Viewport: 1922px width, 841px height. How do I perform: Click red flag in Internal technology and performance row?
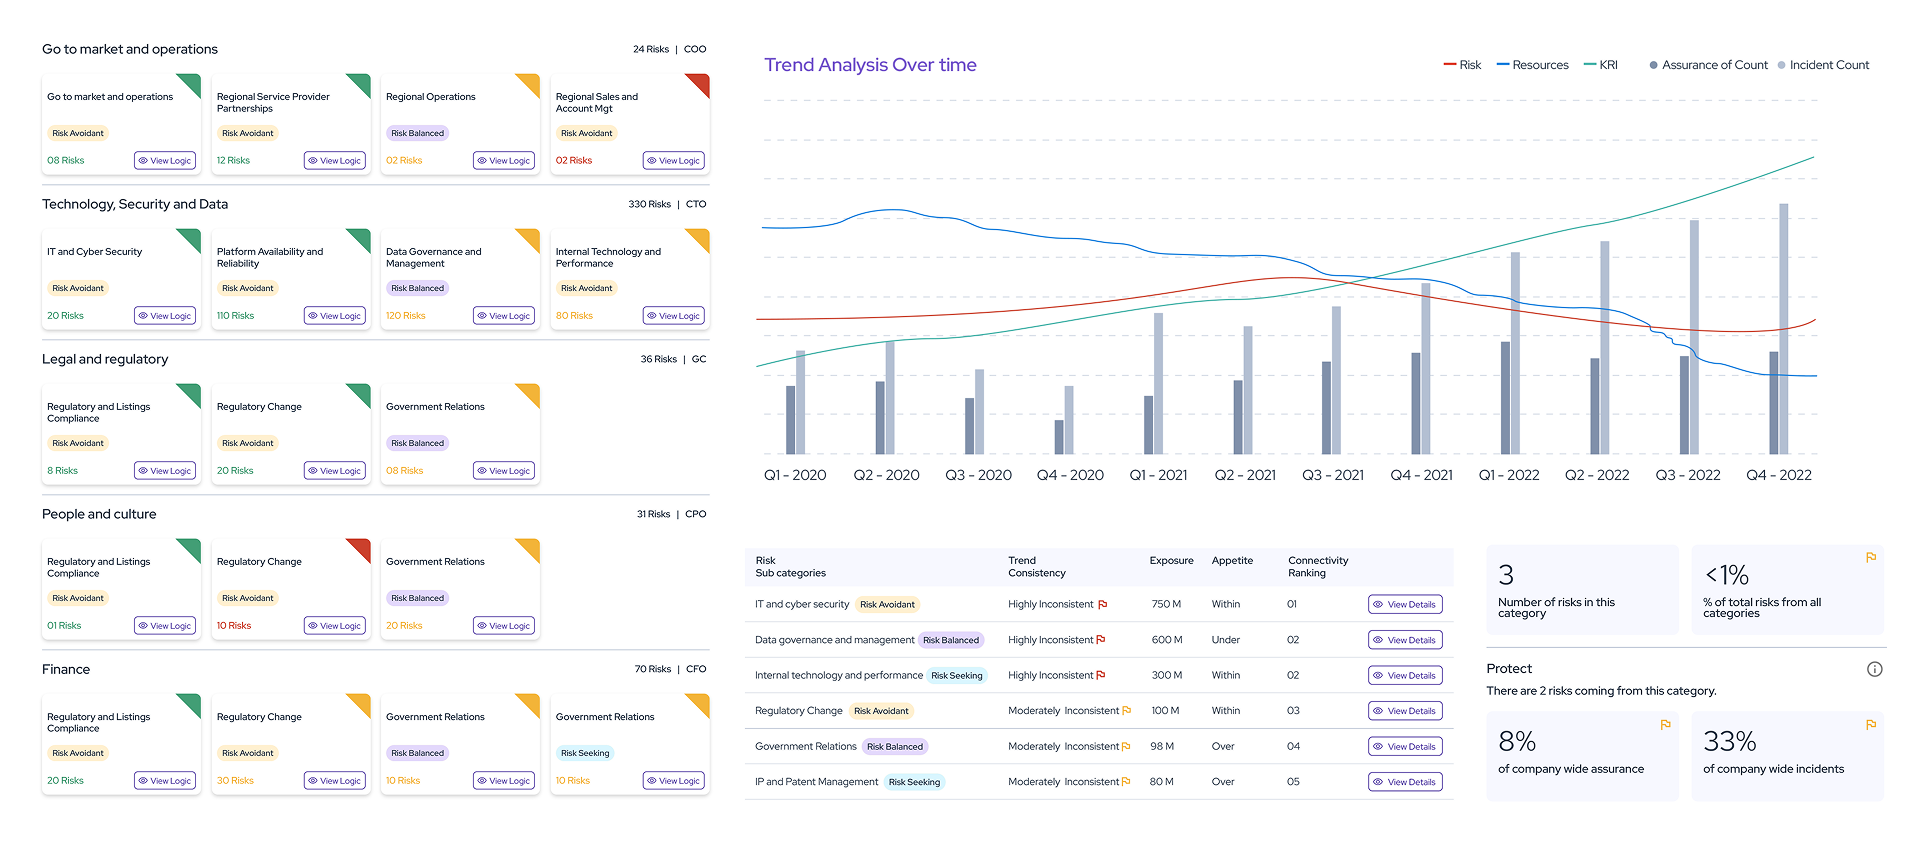[x=1101, y=676]
